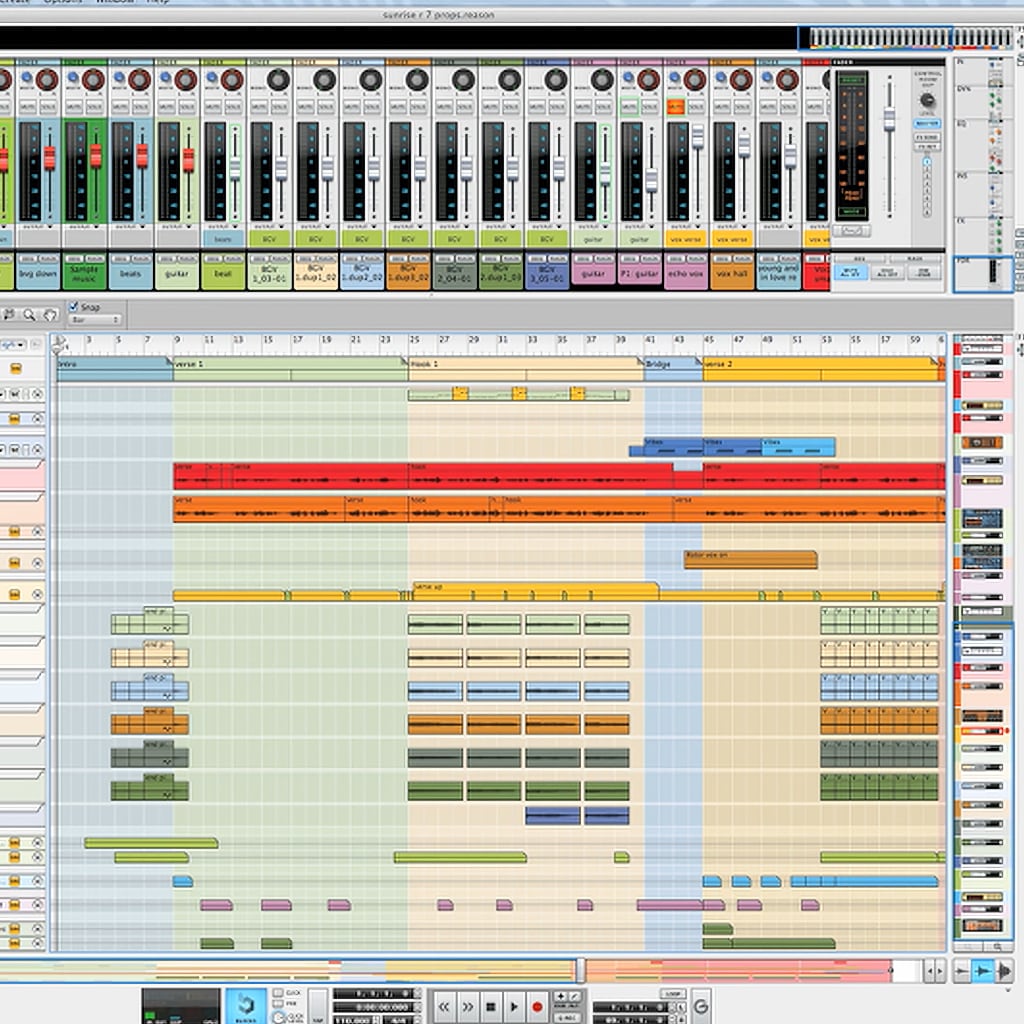Click the red Record button
The width and height of the screenshot is (1024, 1024).
537,1006
